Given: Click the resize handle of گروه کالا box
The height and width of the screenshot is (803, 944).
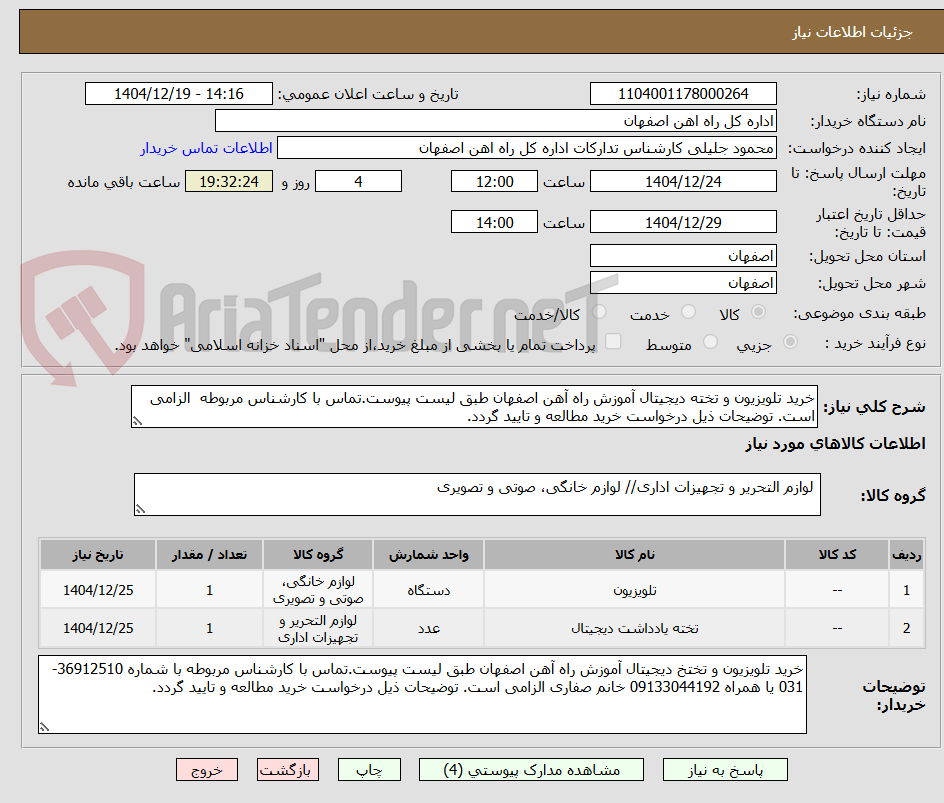Looking at the screenshot, I should tap(140, 509).
